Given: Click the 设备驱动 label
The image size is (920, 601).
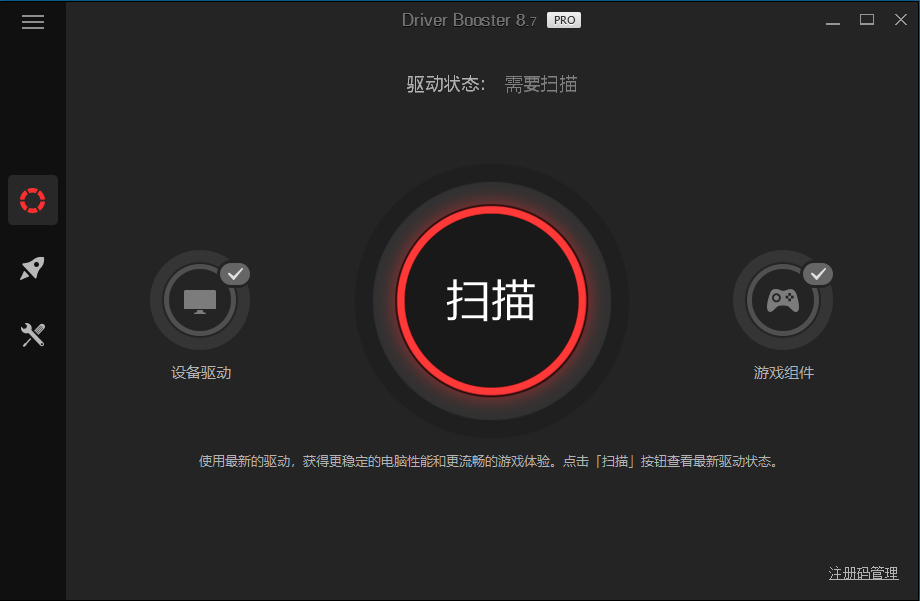Looking at the screenshot, I should click(200, 371).
